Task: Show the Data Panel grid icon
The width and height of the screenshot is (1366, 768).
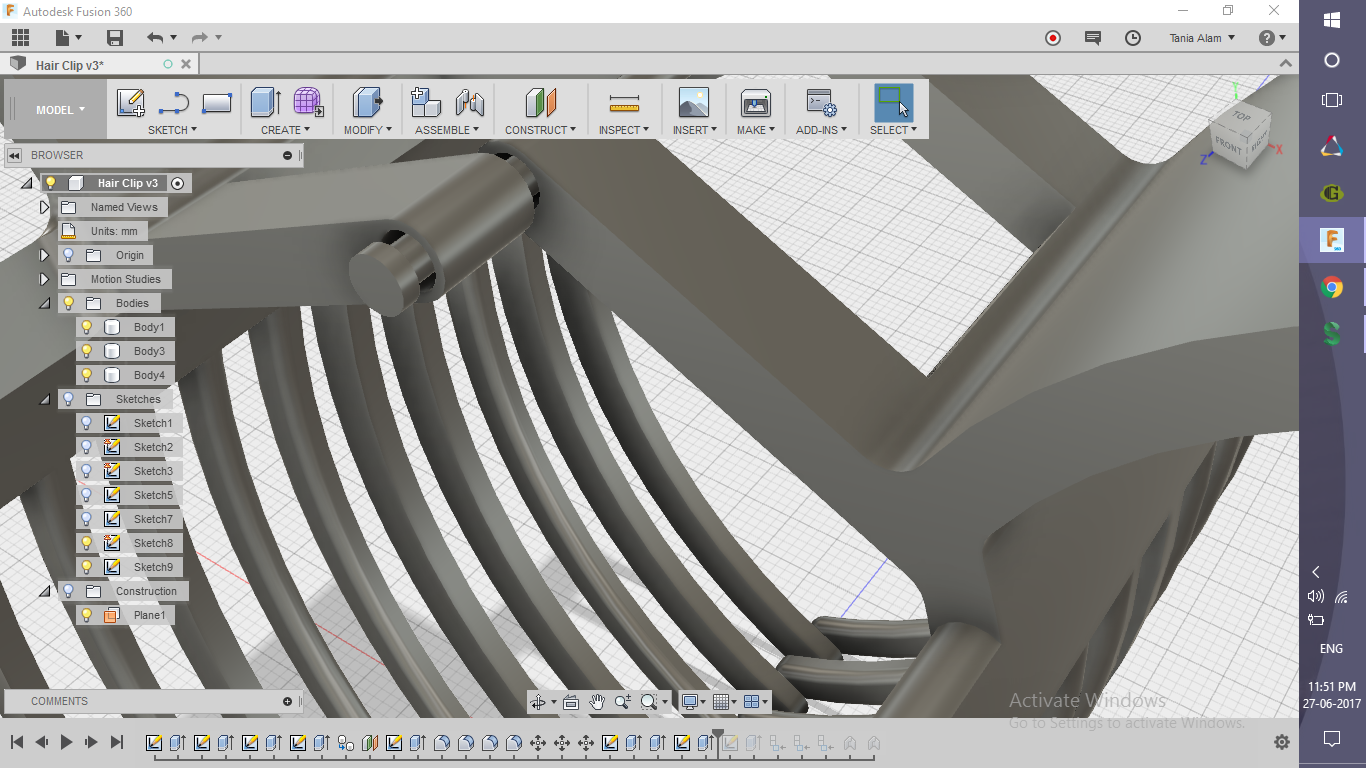Action: (20, 38)
